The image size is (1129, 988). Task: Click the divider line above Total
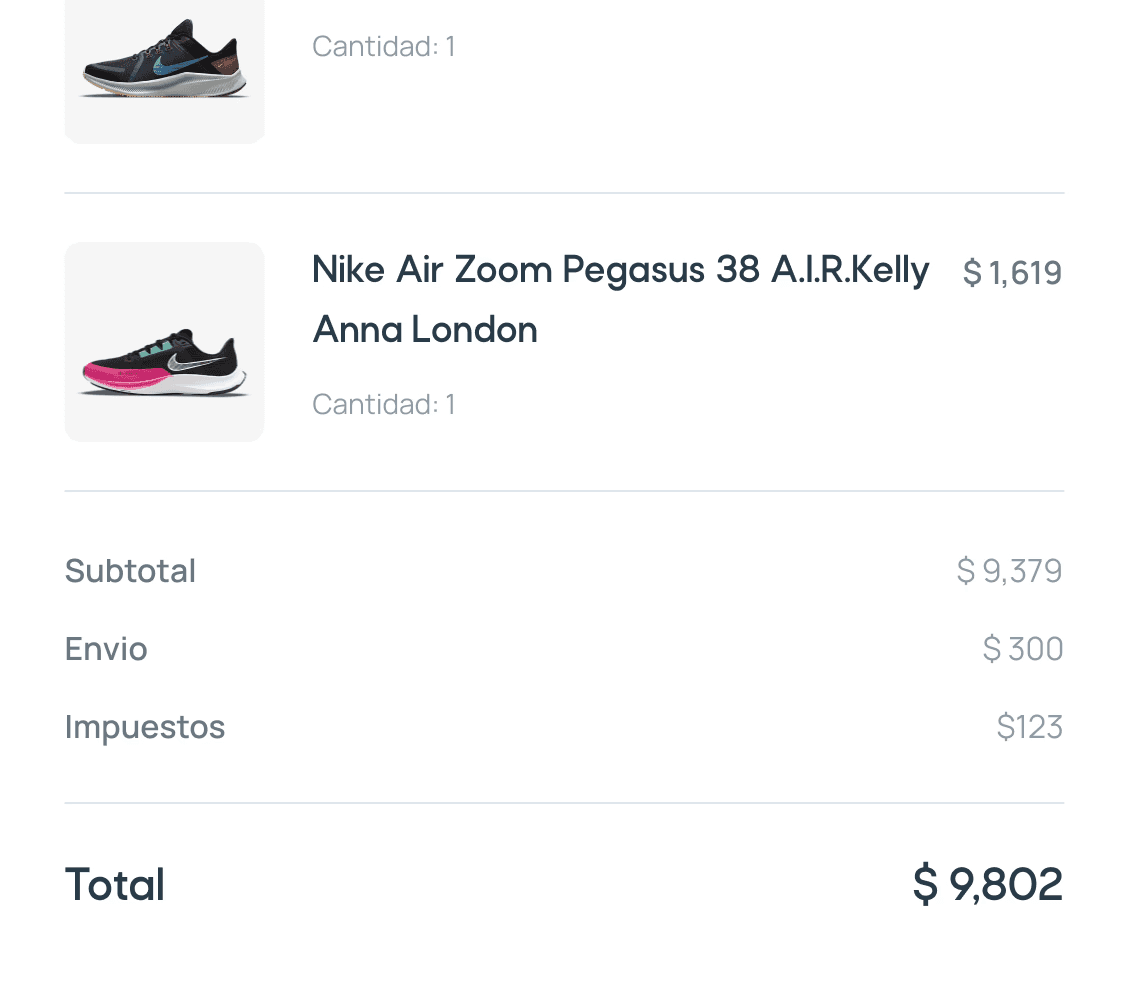coord(564,803)
